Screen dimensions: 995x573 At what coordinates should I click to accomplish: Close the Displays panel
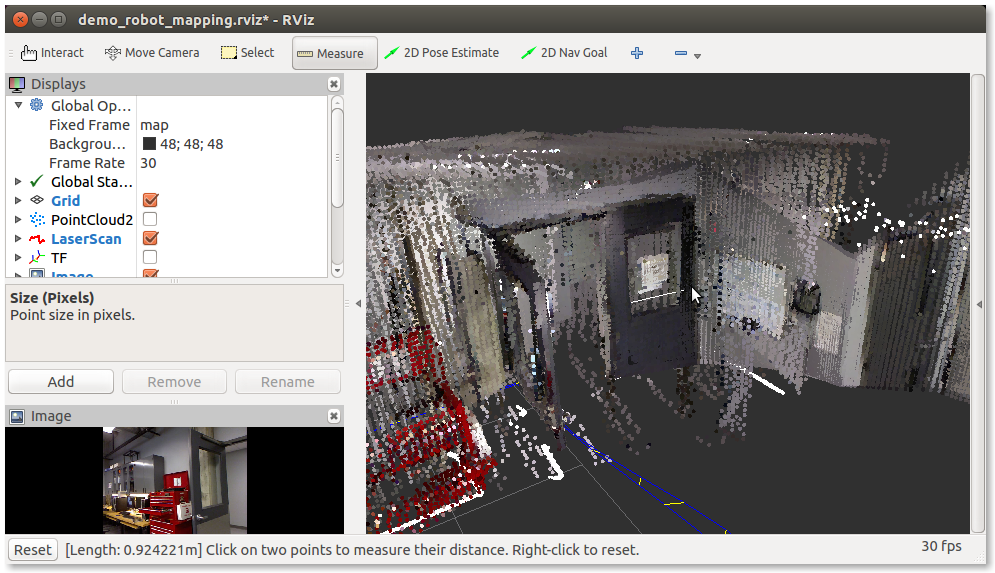pos(334,84)
